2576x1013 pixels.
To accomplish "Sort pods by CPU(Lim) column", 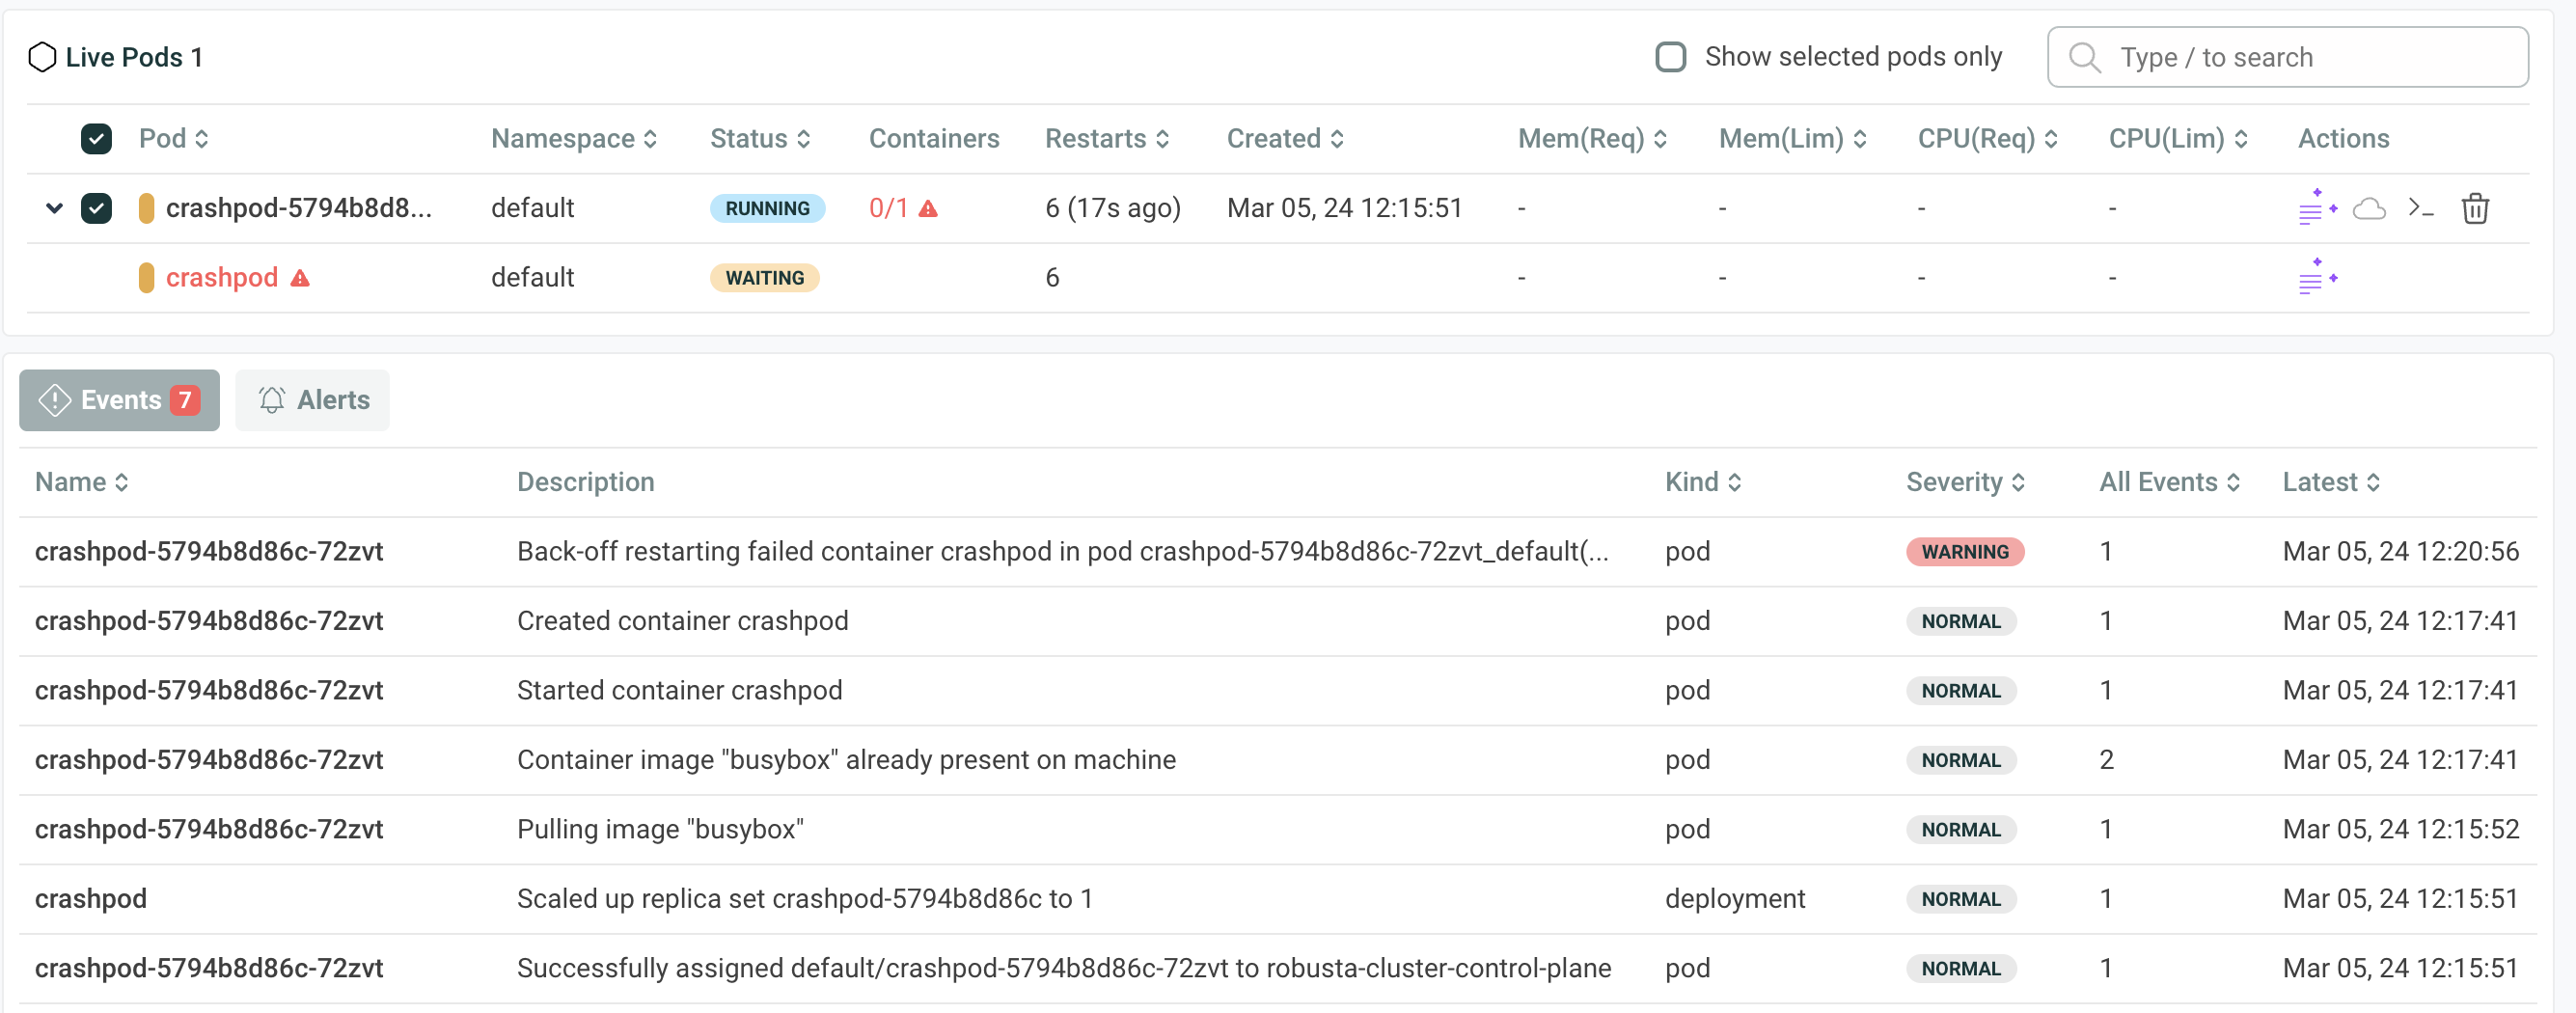I will click(x=2178, y=138).
